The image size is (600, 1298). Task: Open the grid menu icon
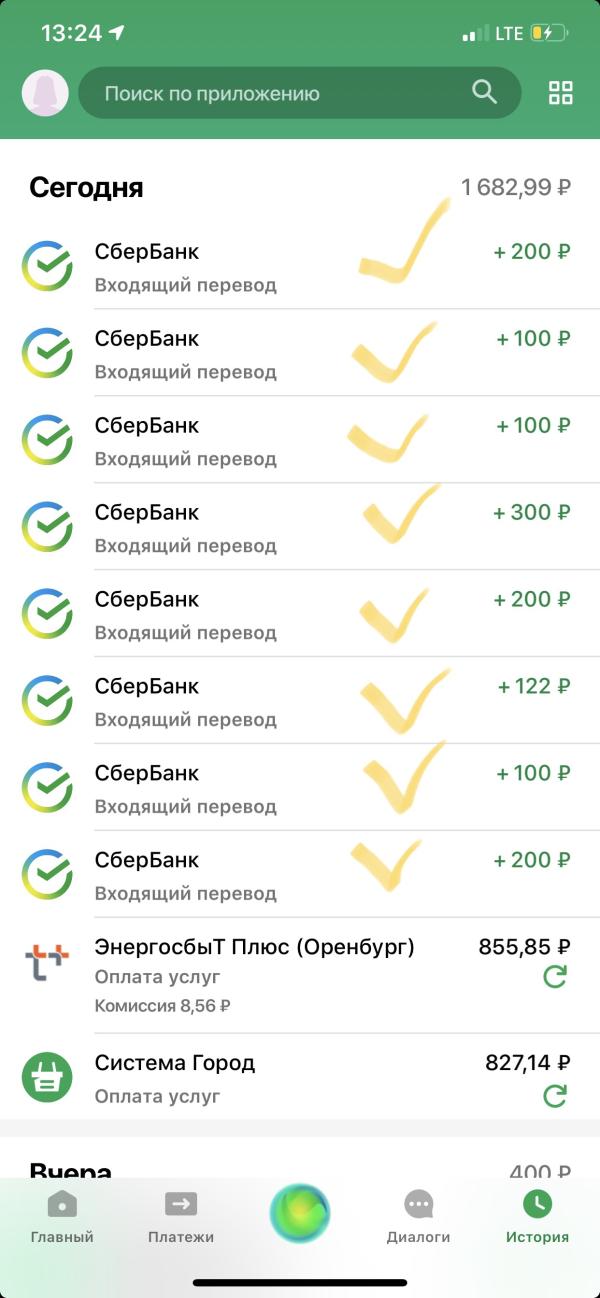(x=561, y=93)
